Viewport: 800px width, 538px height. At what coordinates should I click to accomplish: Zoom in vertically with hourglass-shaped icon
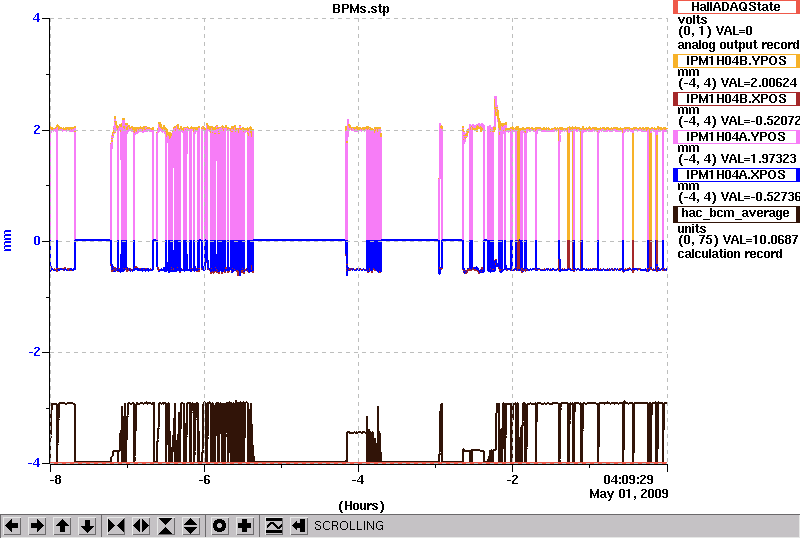tap(166, 526)
